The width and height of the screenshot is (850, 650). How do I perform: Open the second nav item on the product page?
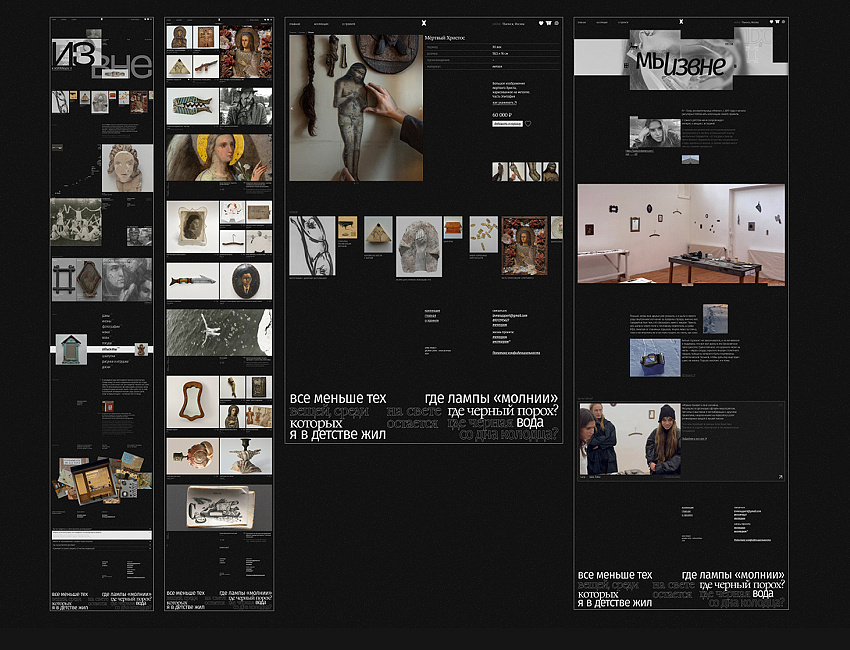[x=321, y=24]
